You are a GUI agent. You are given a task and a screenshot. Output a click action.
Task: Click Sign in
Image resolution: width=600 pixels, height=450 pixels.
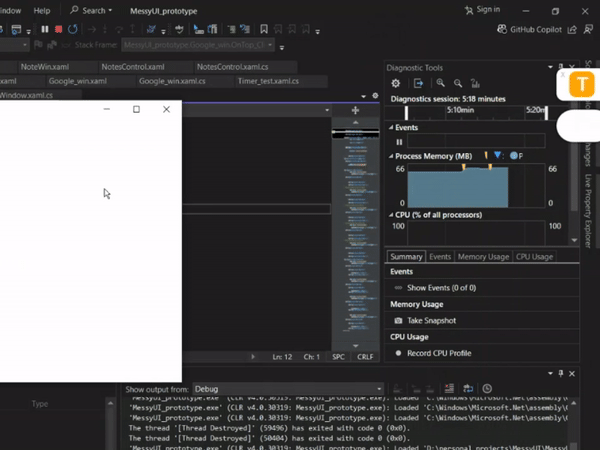tap(483, 10)
